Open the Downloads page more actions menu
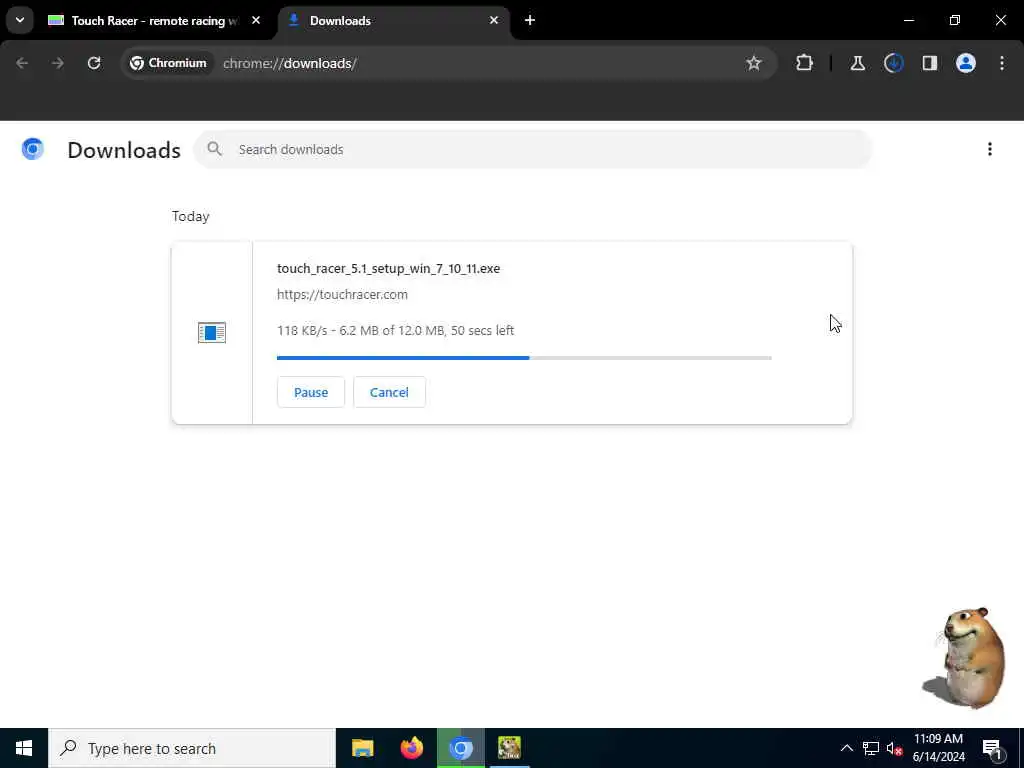The height and width of the screenshot is (768, 1024). coord(989,150)
